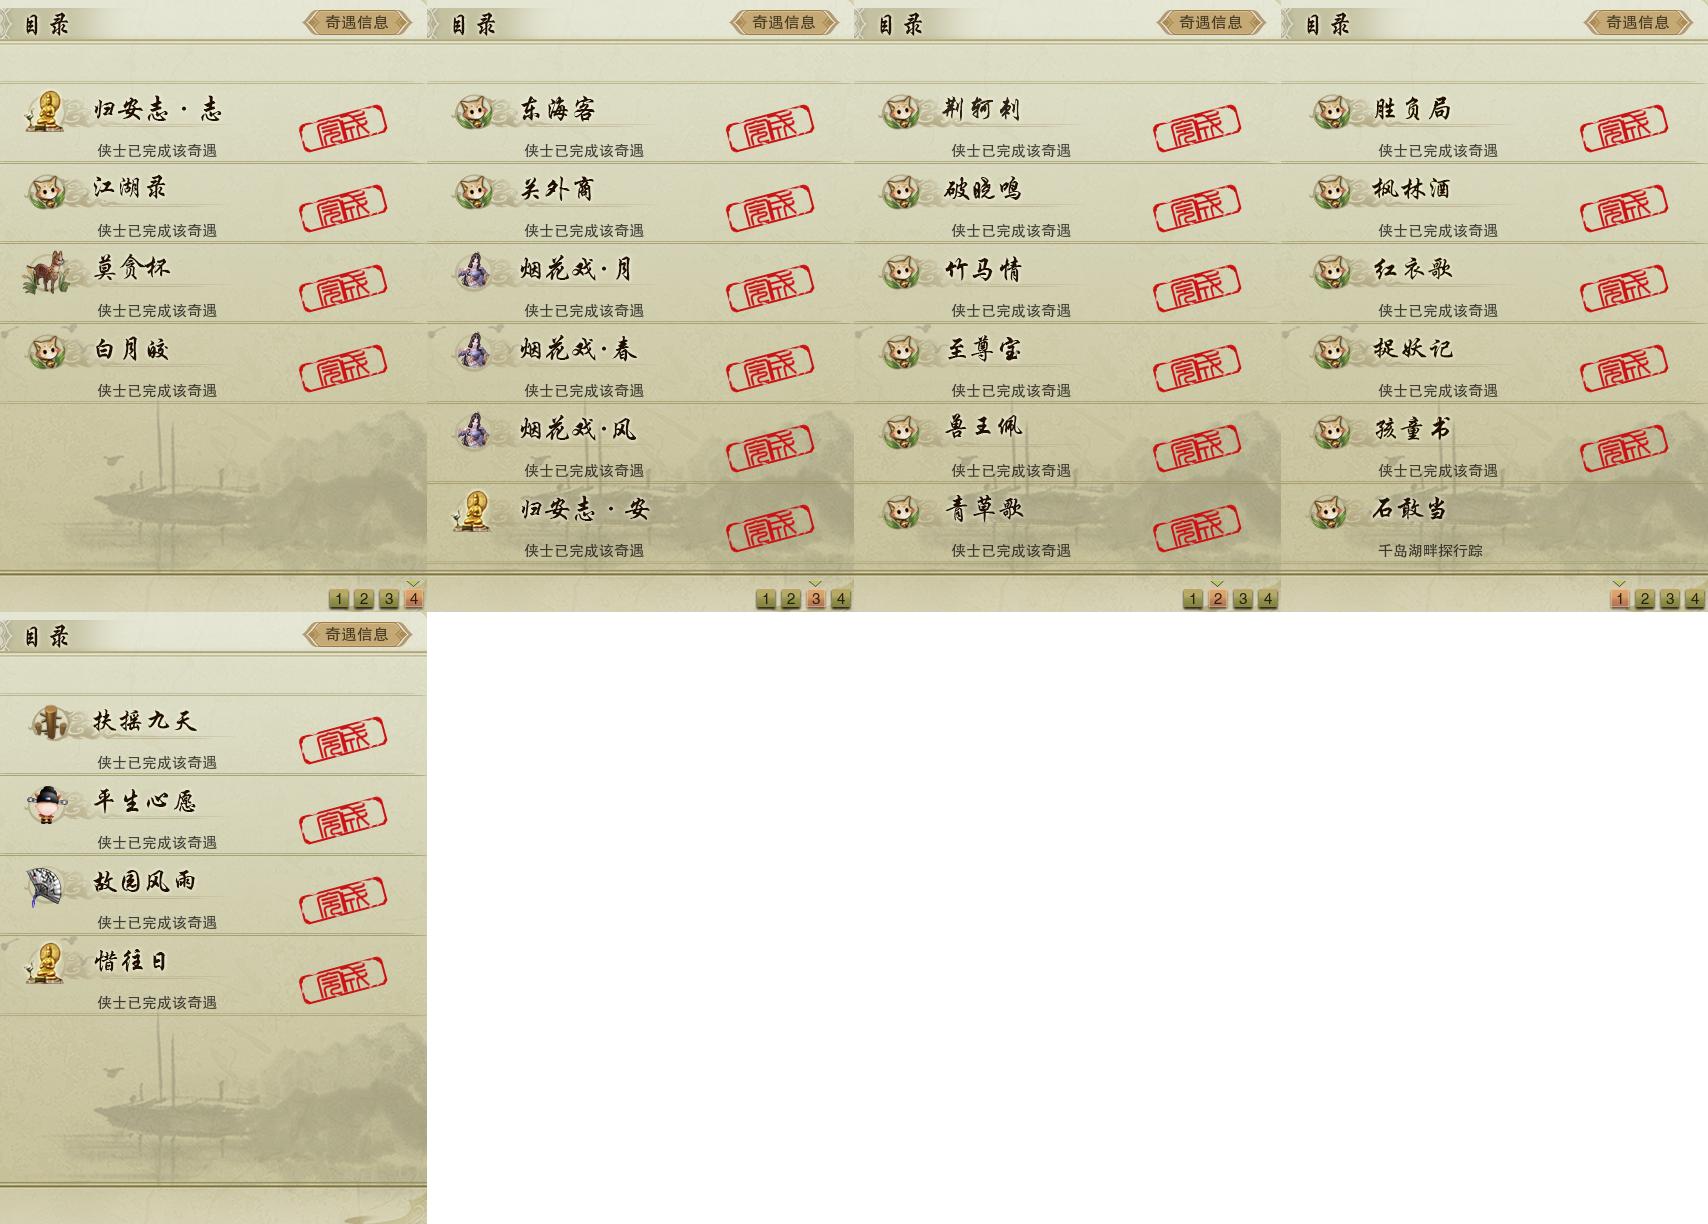
Task: Select the 烟花戏·风 adventure title
Action: 578,430
